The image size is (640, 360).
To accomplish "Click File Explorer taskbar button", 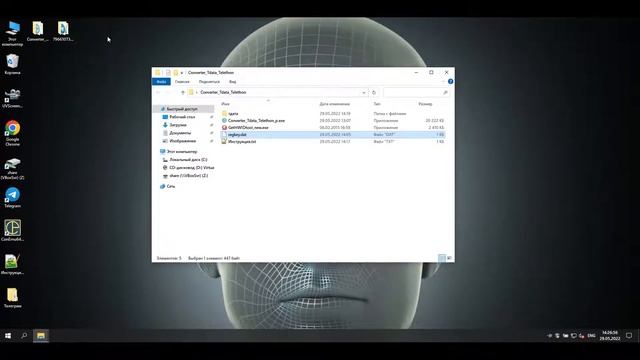I will tap(41, 336).
